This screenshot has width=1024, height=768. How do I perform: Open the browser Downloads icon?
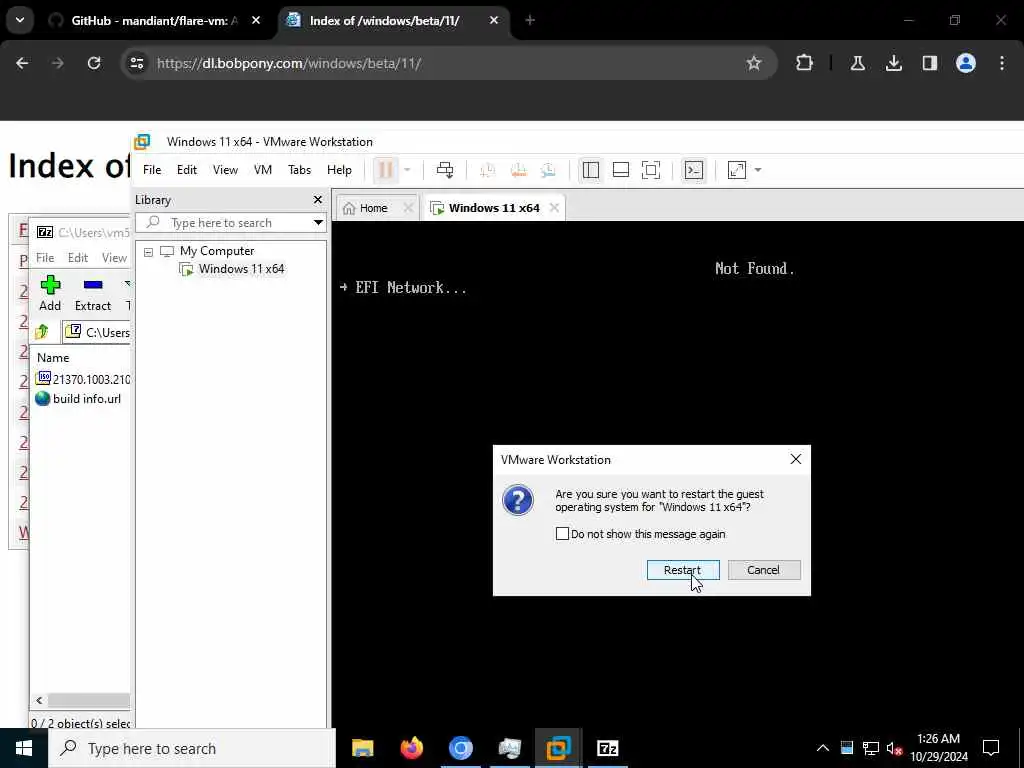pos(893,63)
